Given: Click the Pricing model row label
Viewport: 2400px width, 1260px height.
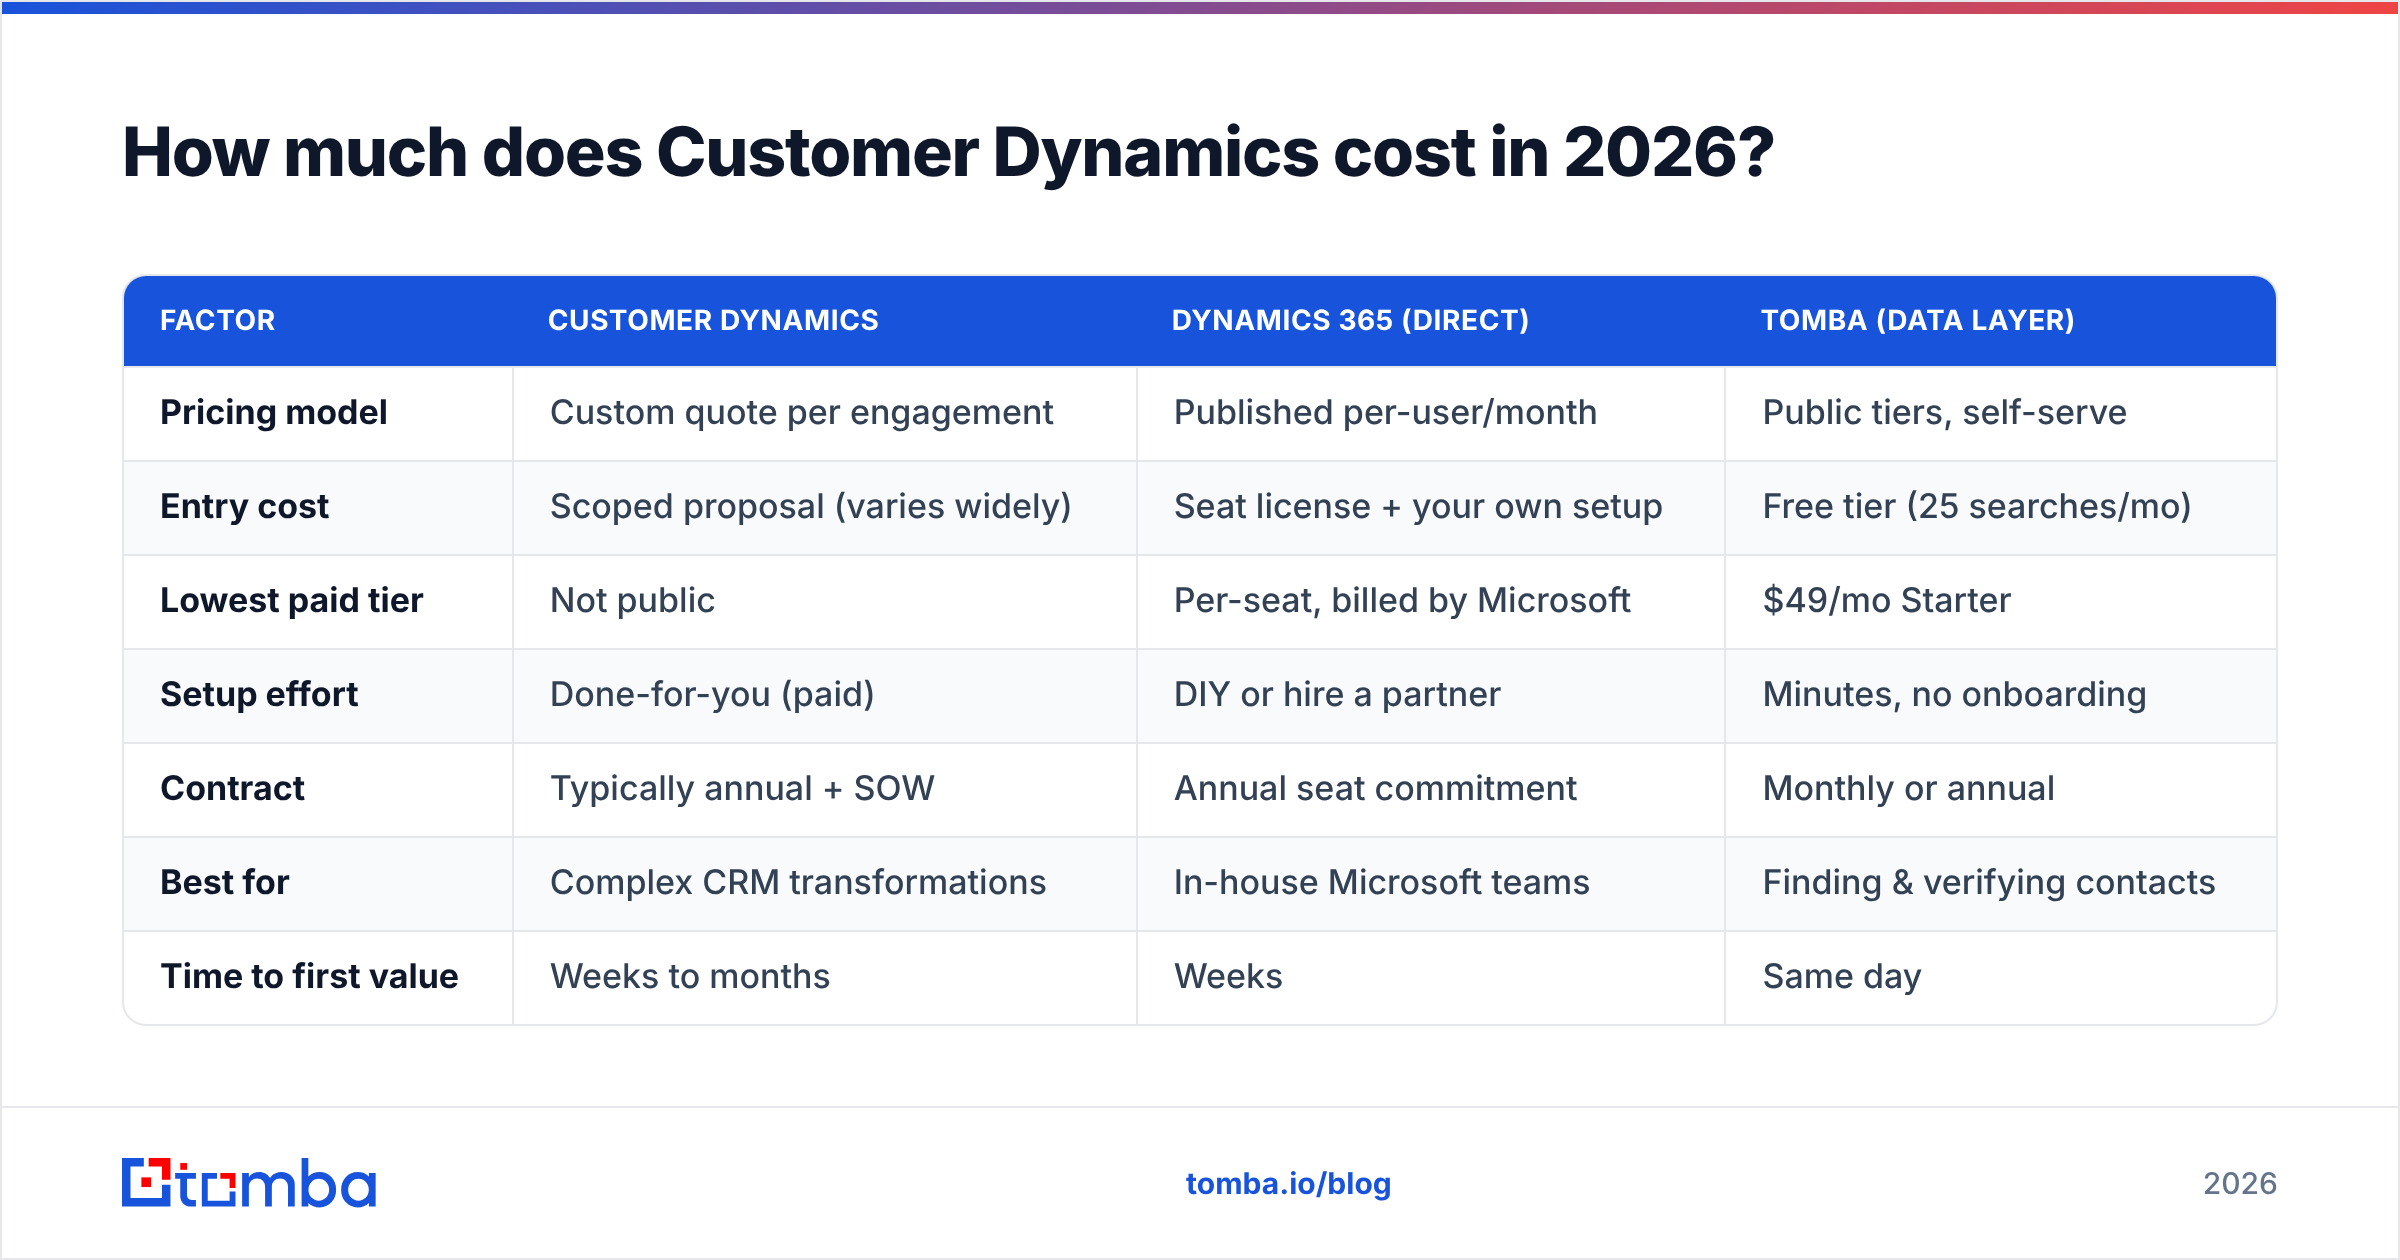Looking at the screenshot, I should 273,412.
